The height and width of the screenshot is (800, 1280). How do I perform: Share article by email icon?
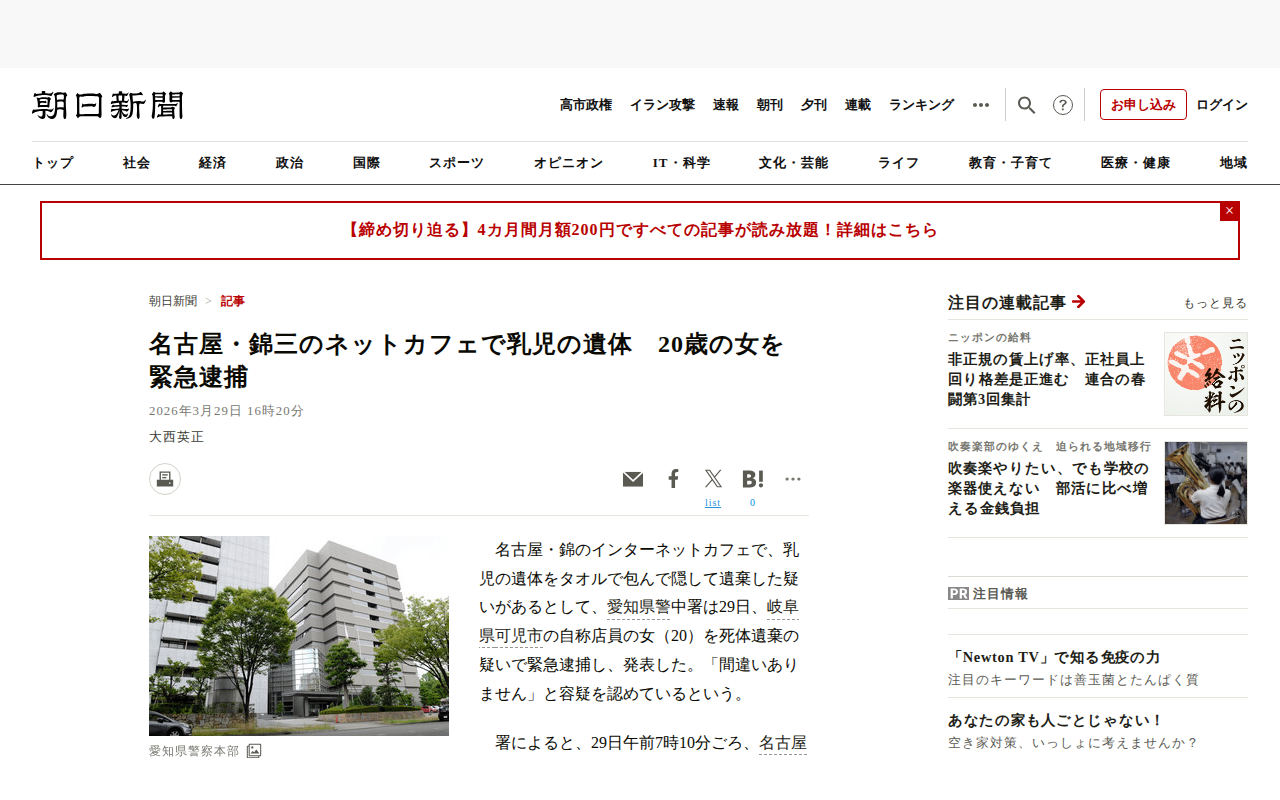tap(633, 479)
